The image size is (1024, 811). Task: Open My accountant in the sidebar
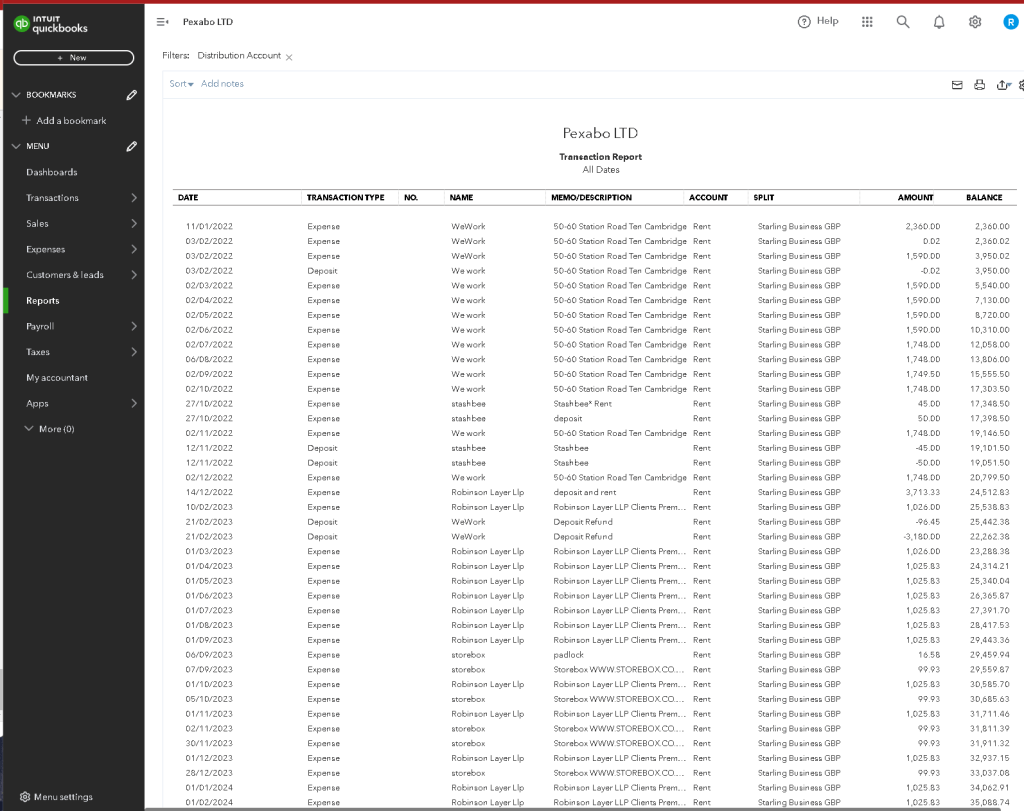tap(57, 377)
